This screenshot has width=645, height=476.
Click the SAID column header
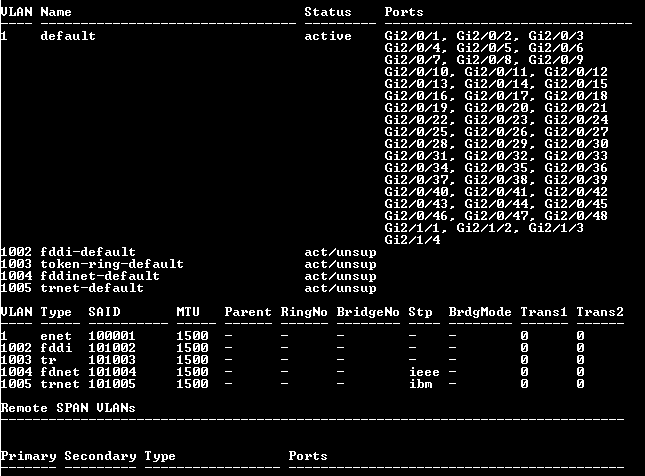(x=104, y=312)
